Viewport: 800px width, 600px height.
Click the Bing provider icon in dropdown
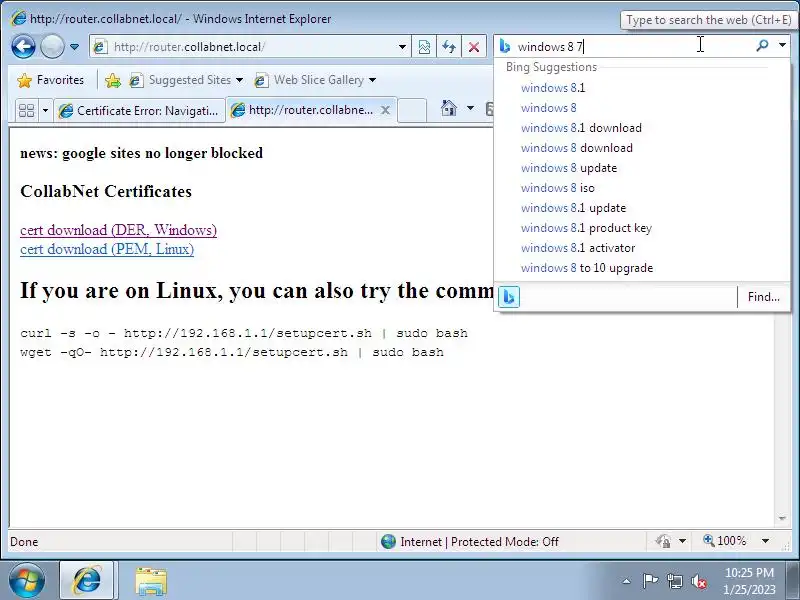(x=509, y=297)
